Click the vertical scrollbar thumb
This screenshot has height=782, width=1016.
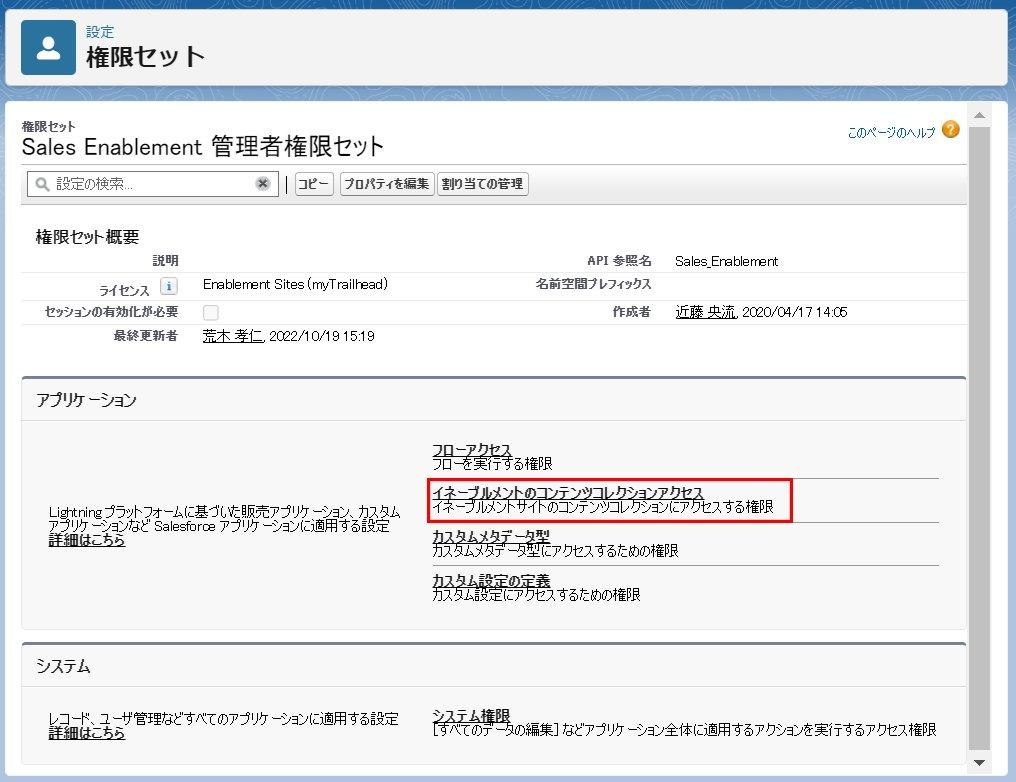click(x=979, y=438)
